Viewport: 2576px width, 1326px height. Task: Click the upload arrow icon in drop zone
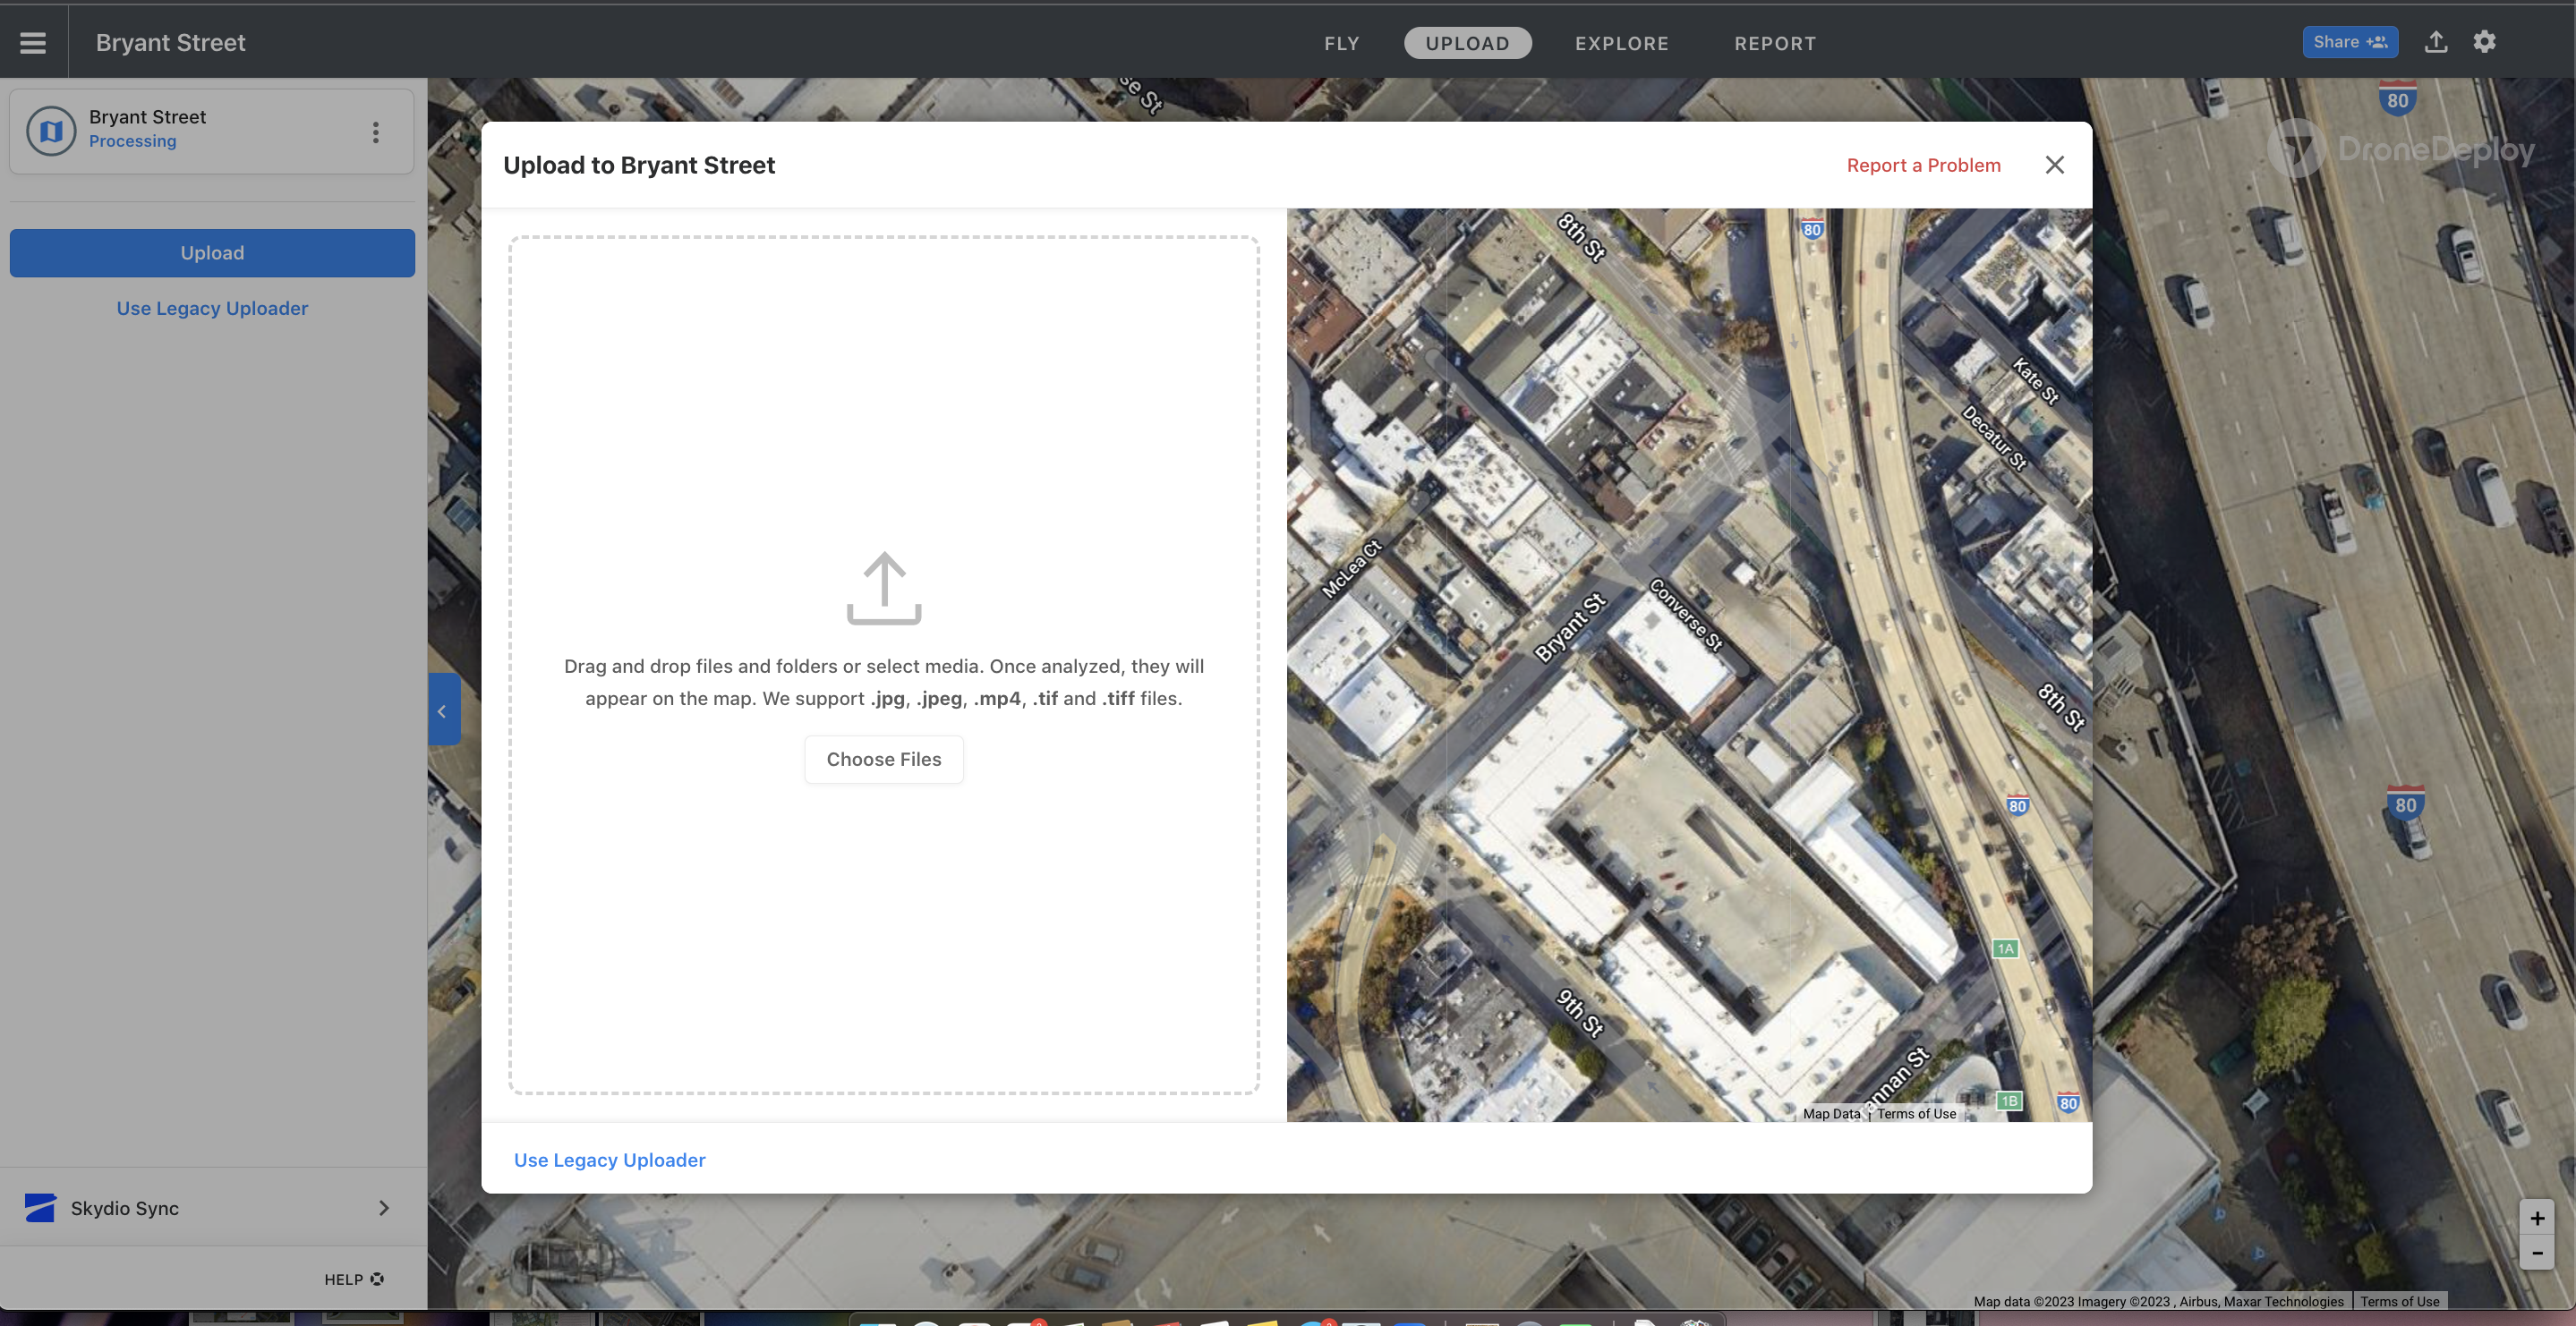[884, 588]
